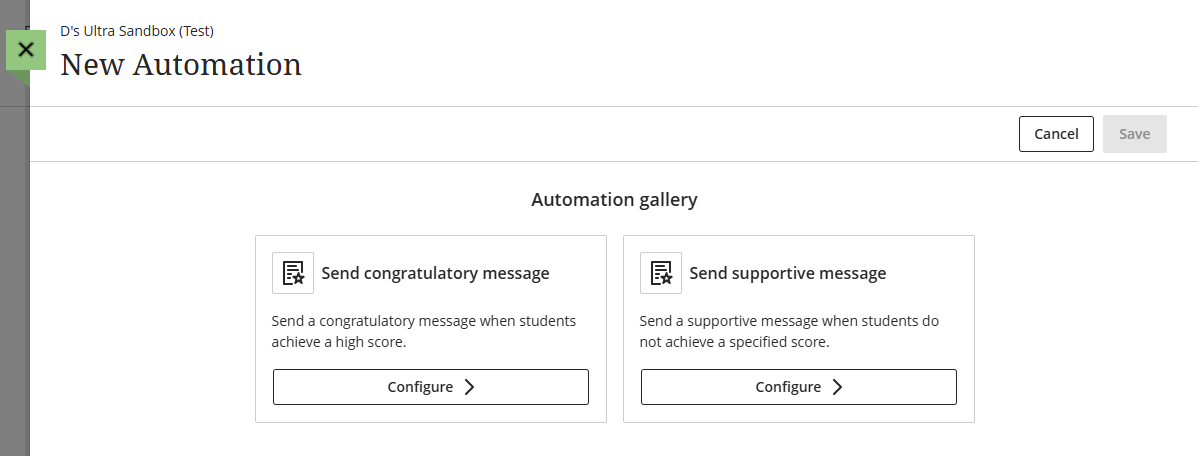1198x456 pixels.
Task: Click the supportive message description text
Action: pos(788,331)
